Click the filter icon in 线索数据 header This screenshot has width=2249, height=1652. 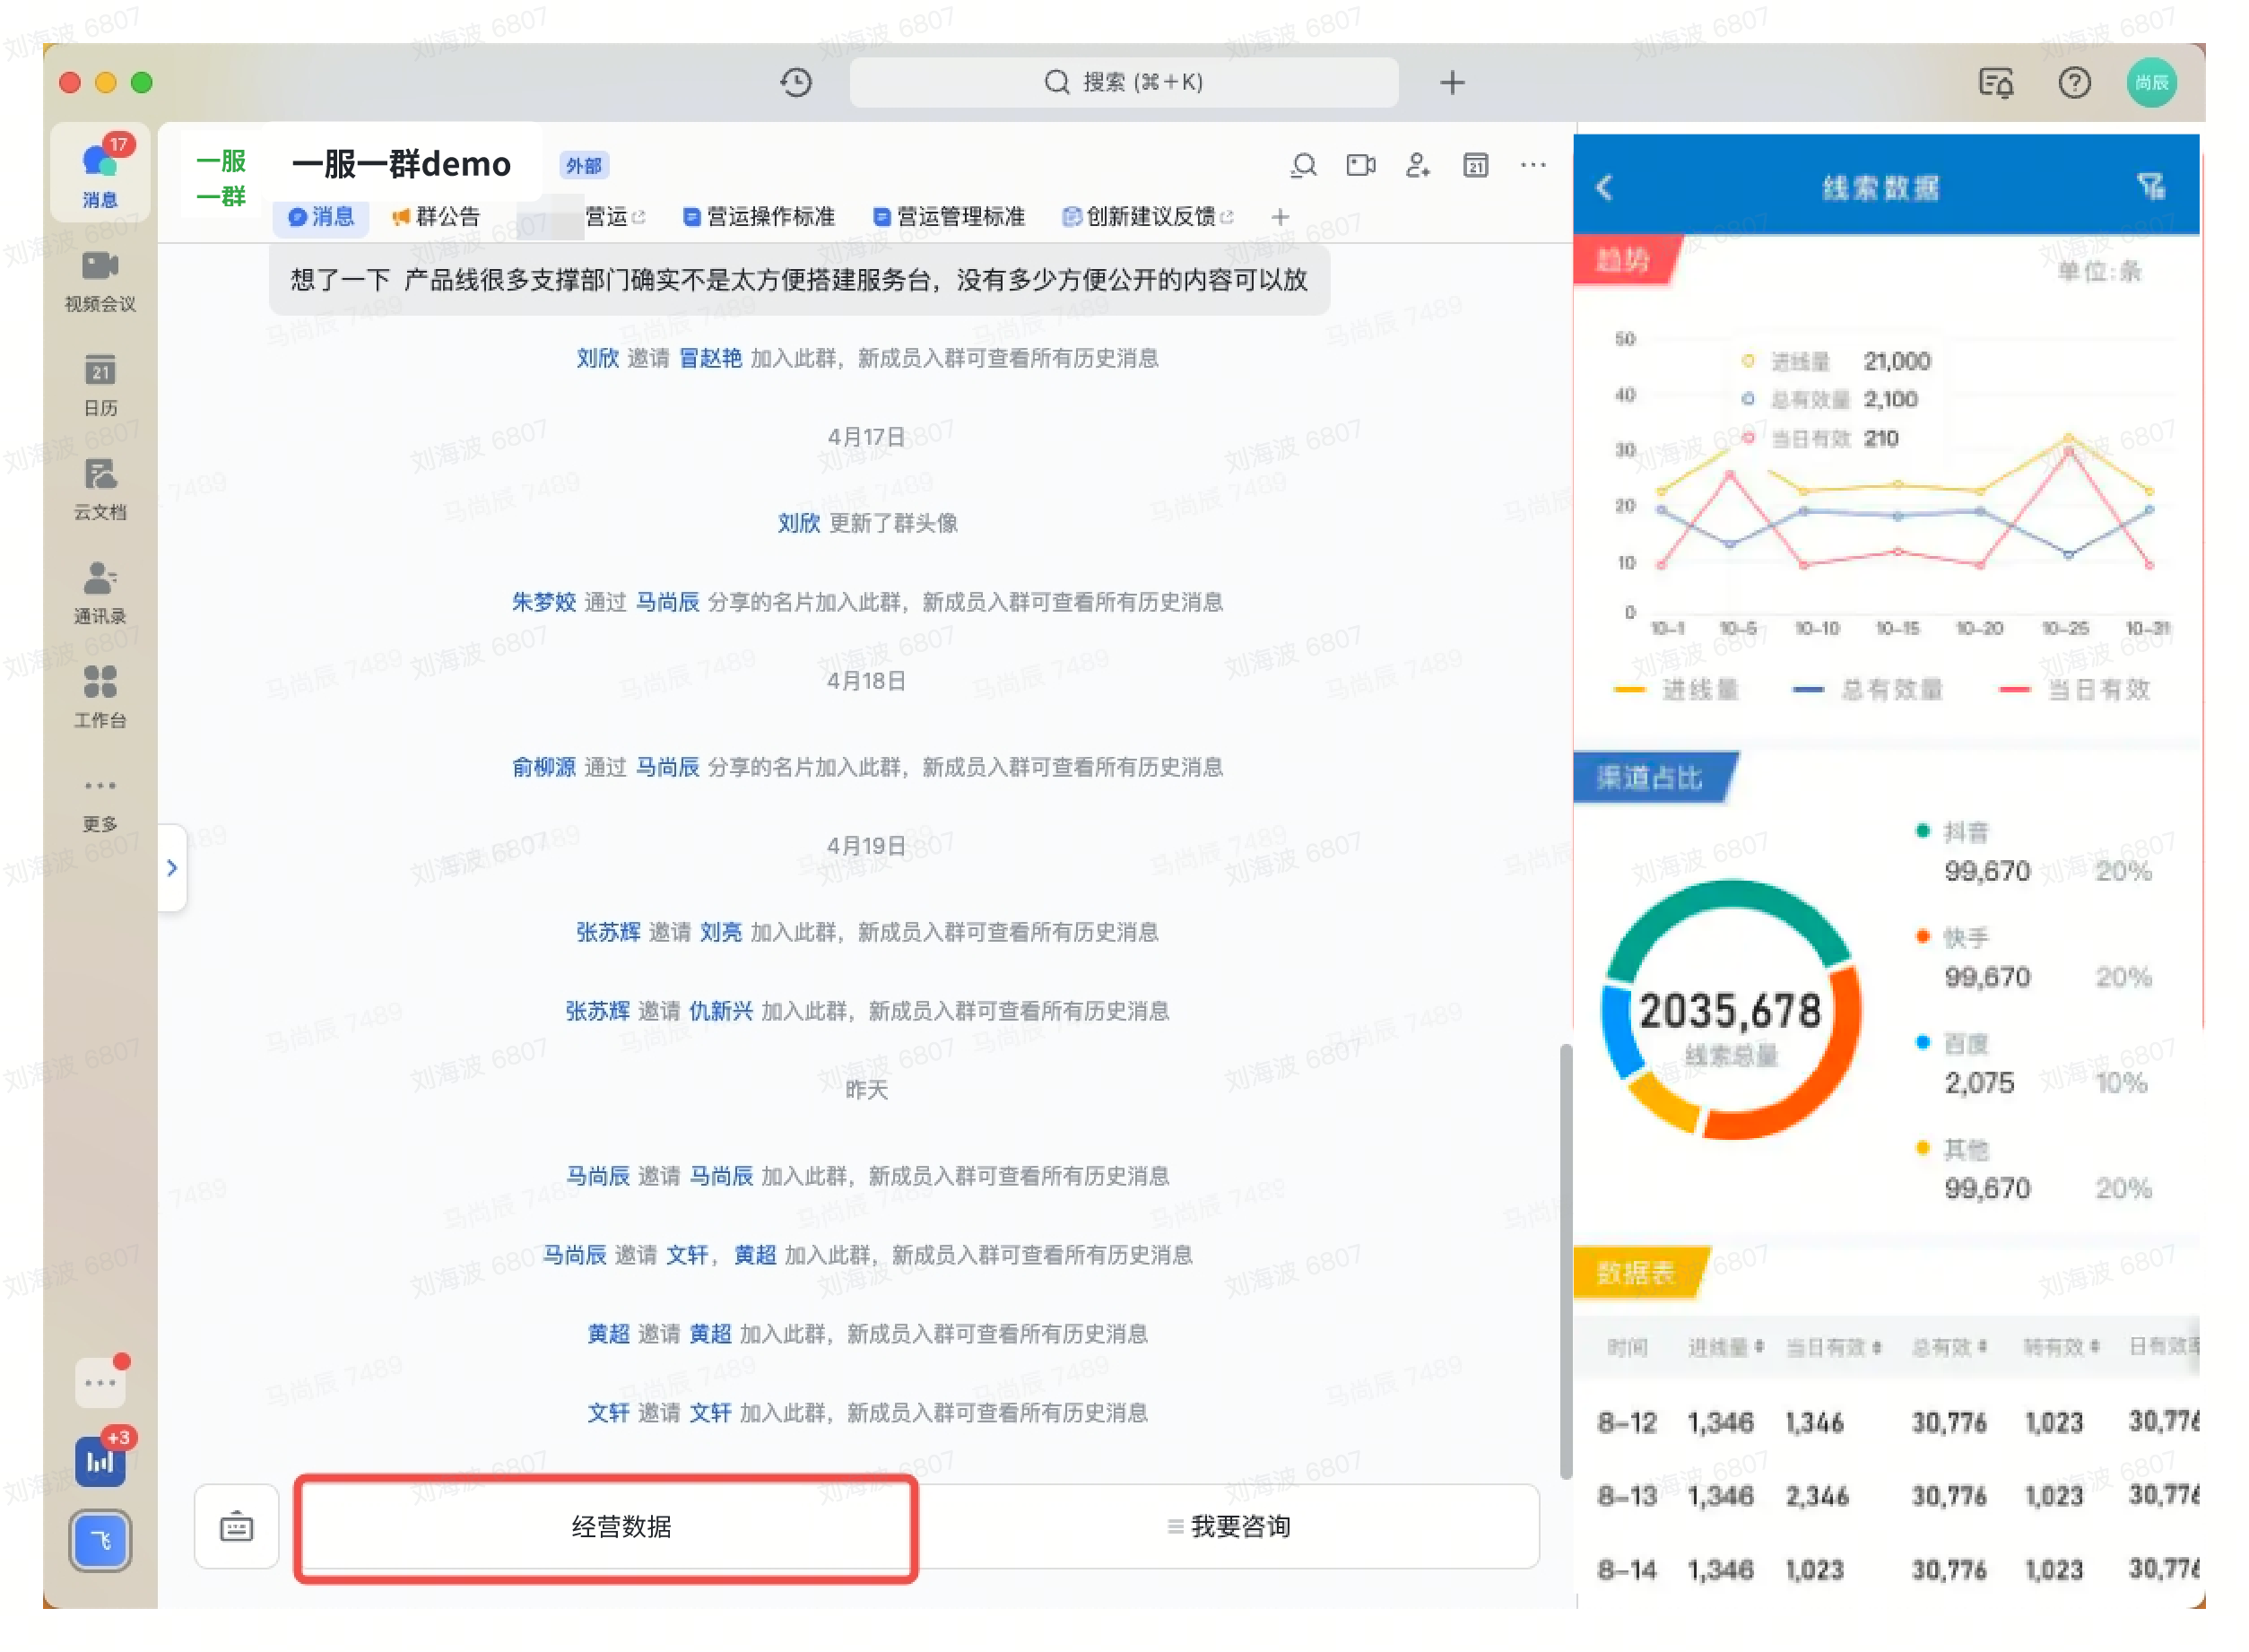2150,186
